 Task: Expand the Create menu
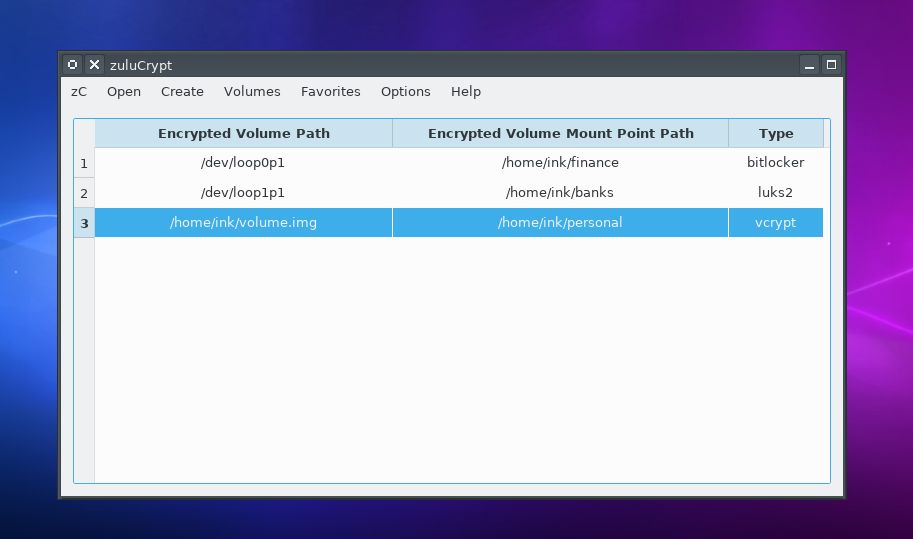182,91
